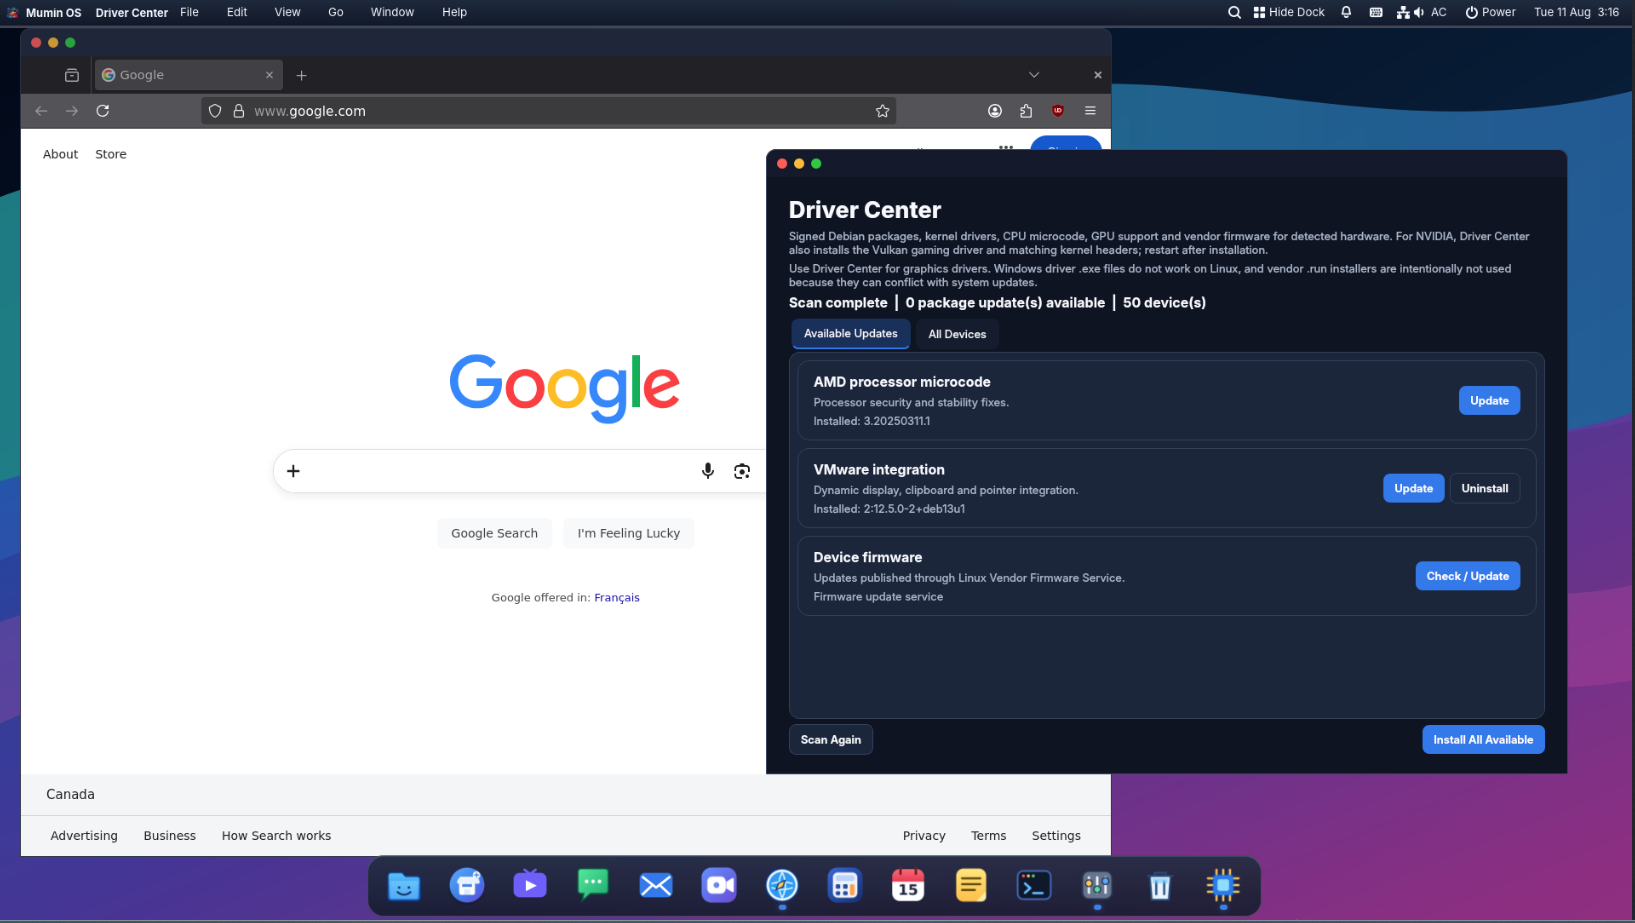
Task: Open the Mail app in the dock
Action: pos(656,886)
